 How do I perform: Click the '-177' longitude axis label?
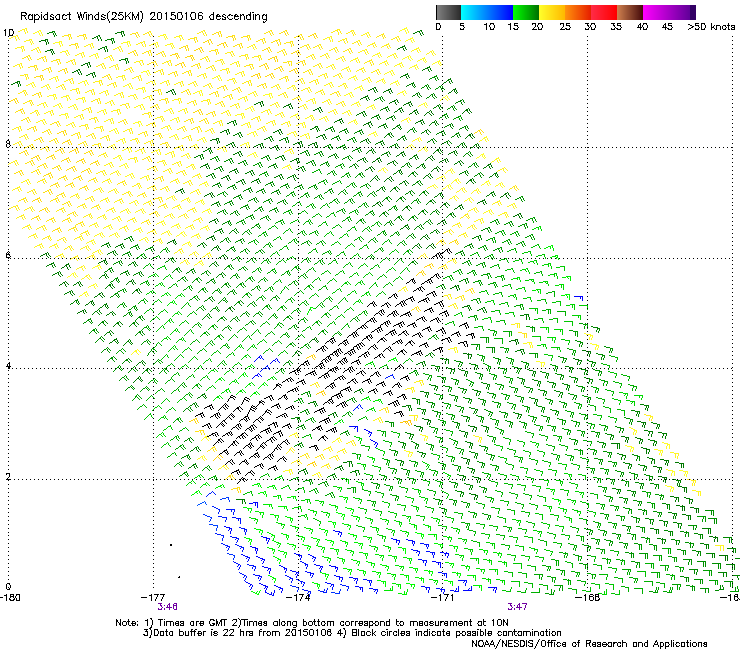click(153, 597)
